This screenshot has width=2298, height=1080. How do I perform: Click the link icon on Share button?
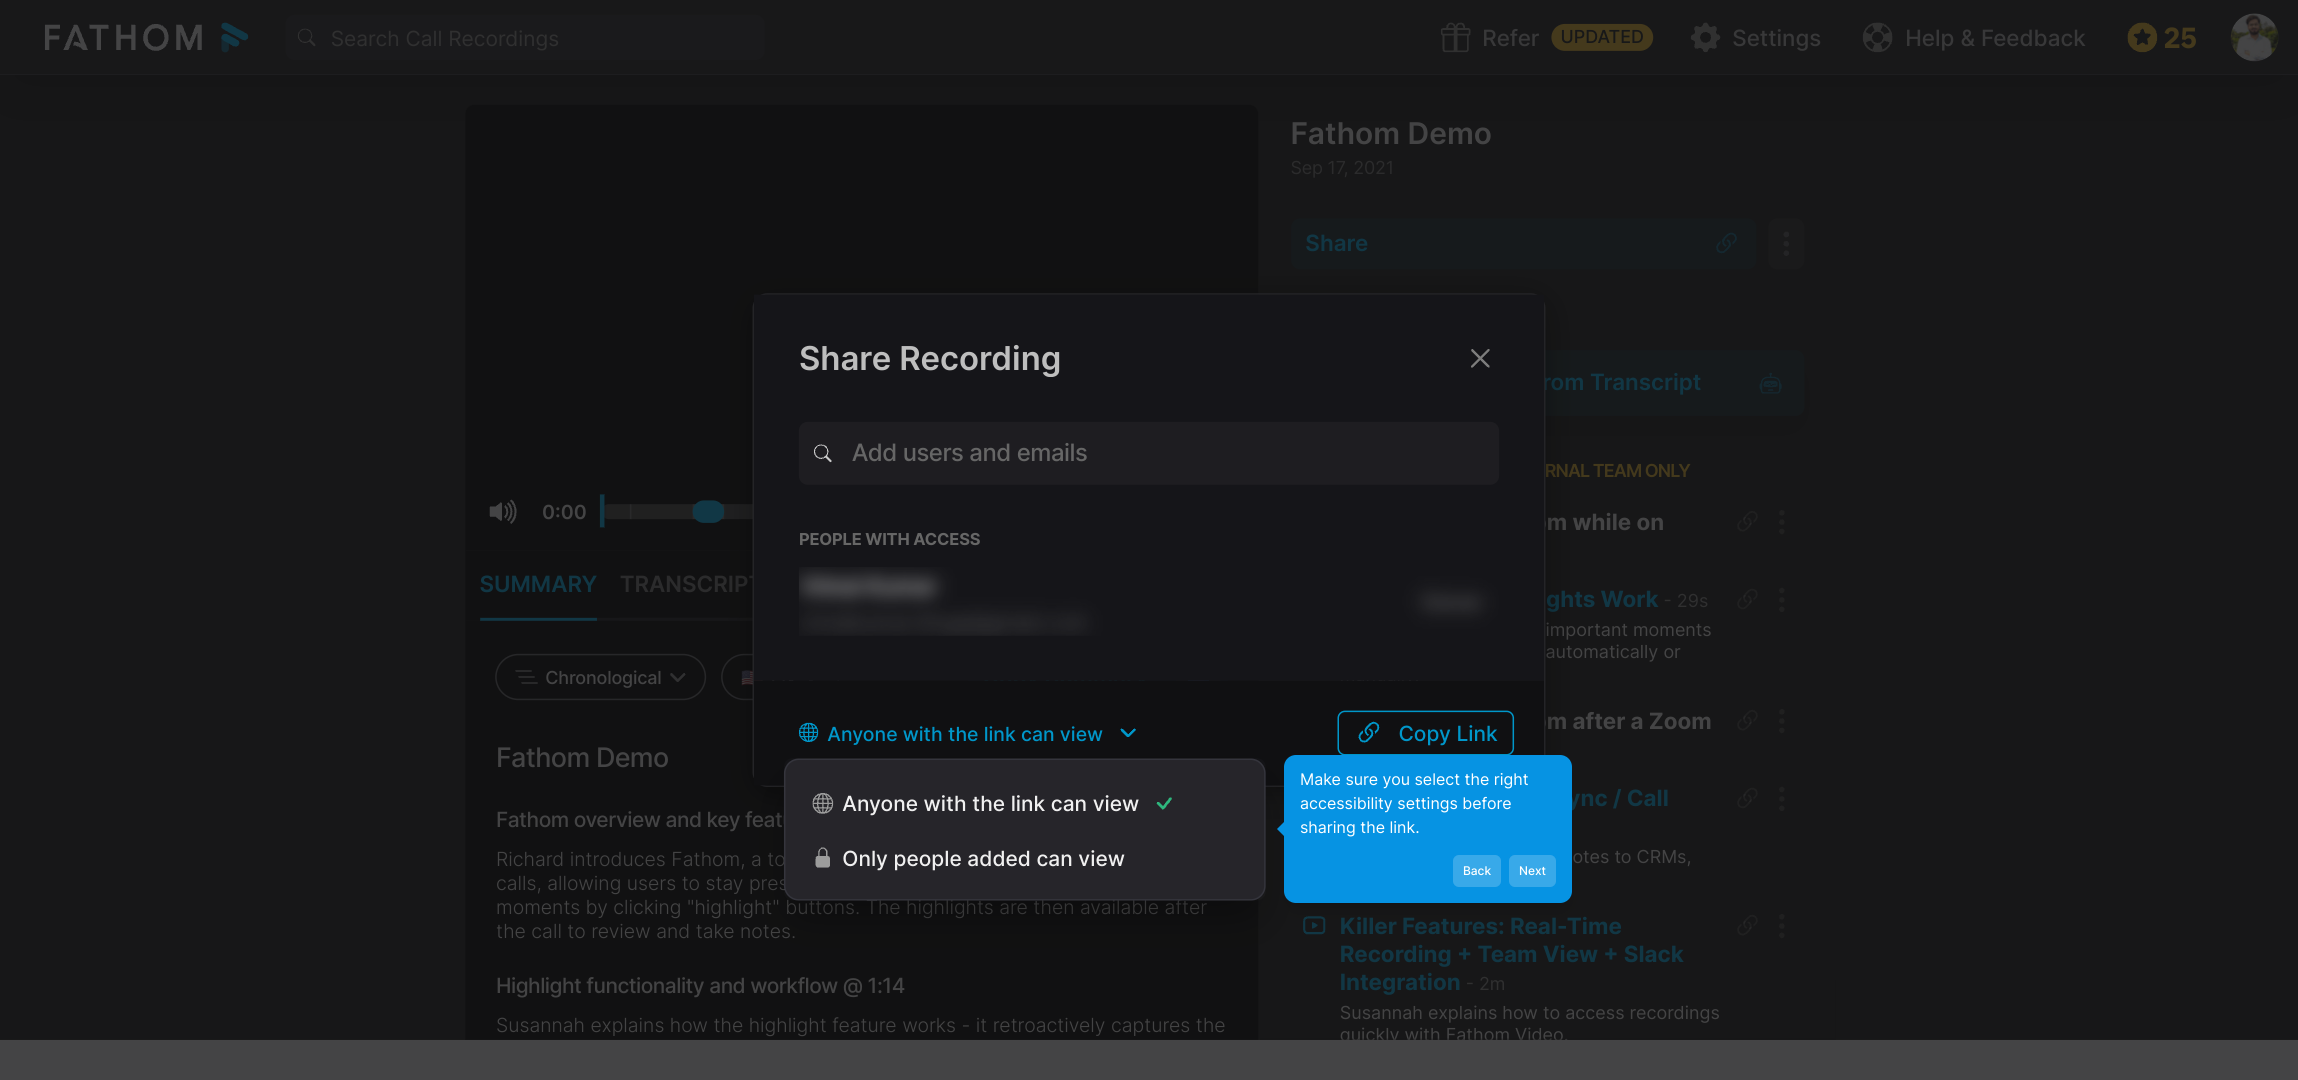[x=1727, y=243]
